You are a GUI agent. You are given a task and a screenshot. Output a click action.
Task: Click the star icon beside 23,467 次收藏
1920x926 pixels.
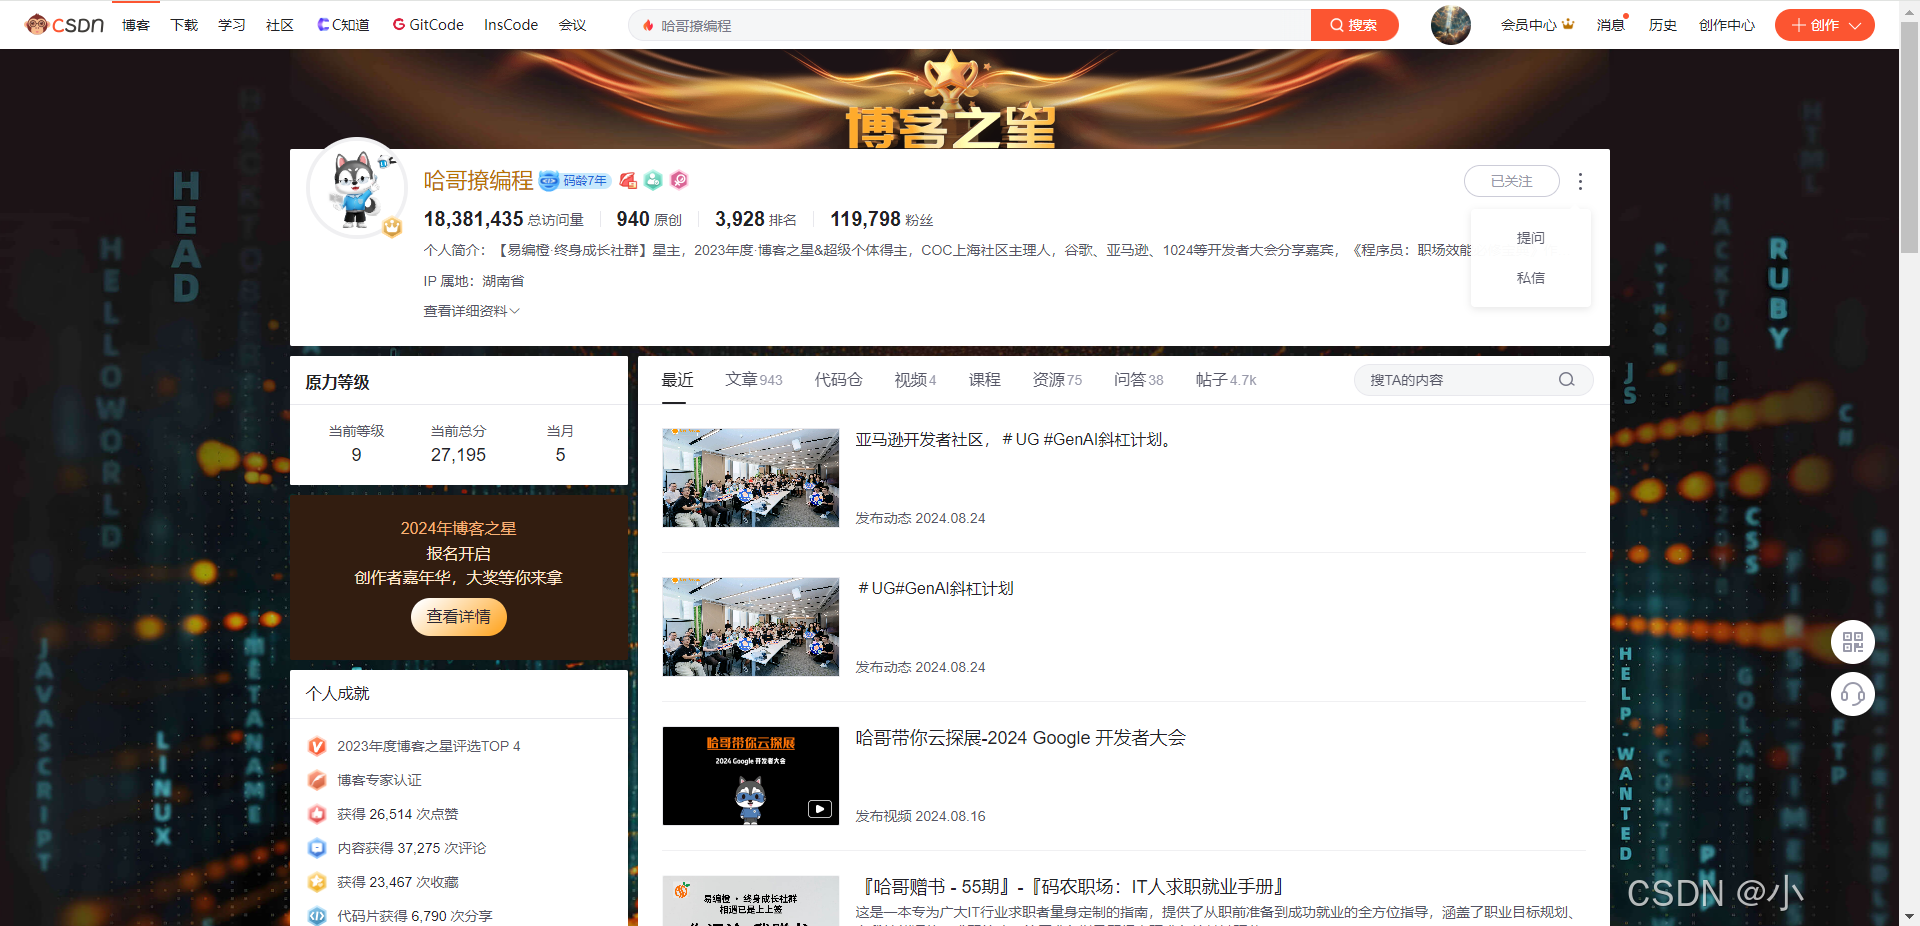[x=317, y=882]
